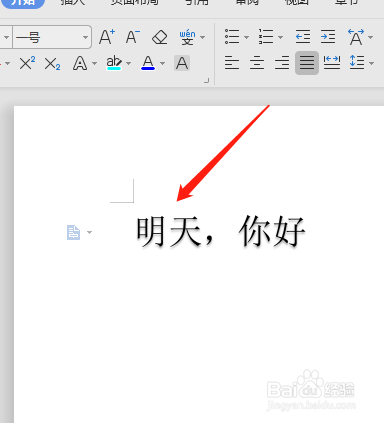Insert a bulleted list
384x423 pixels.
232,37
